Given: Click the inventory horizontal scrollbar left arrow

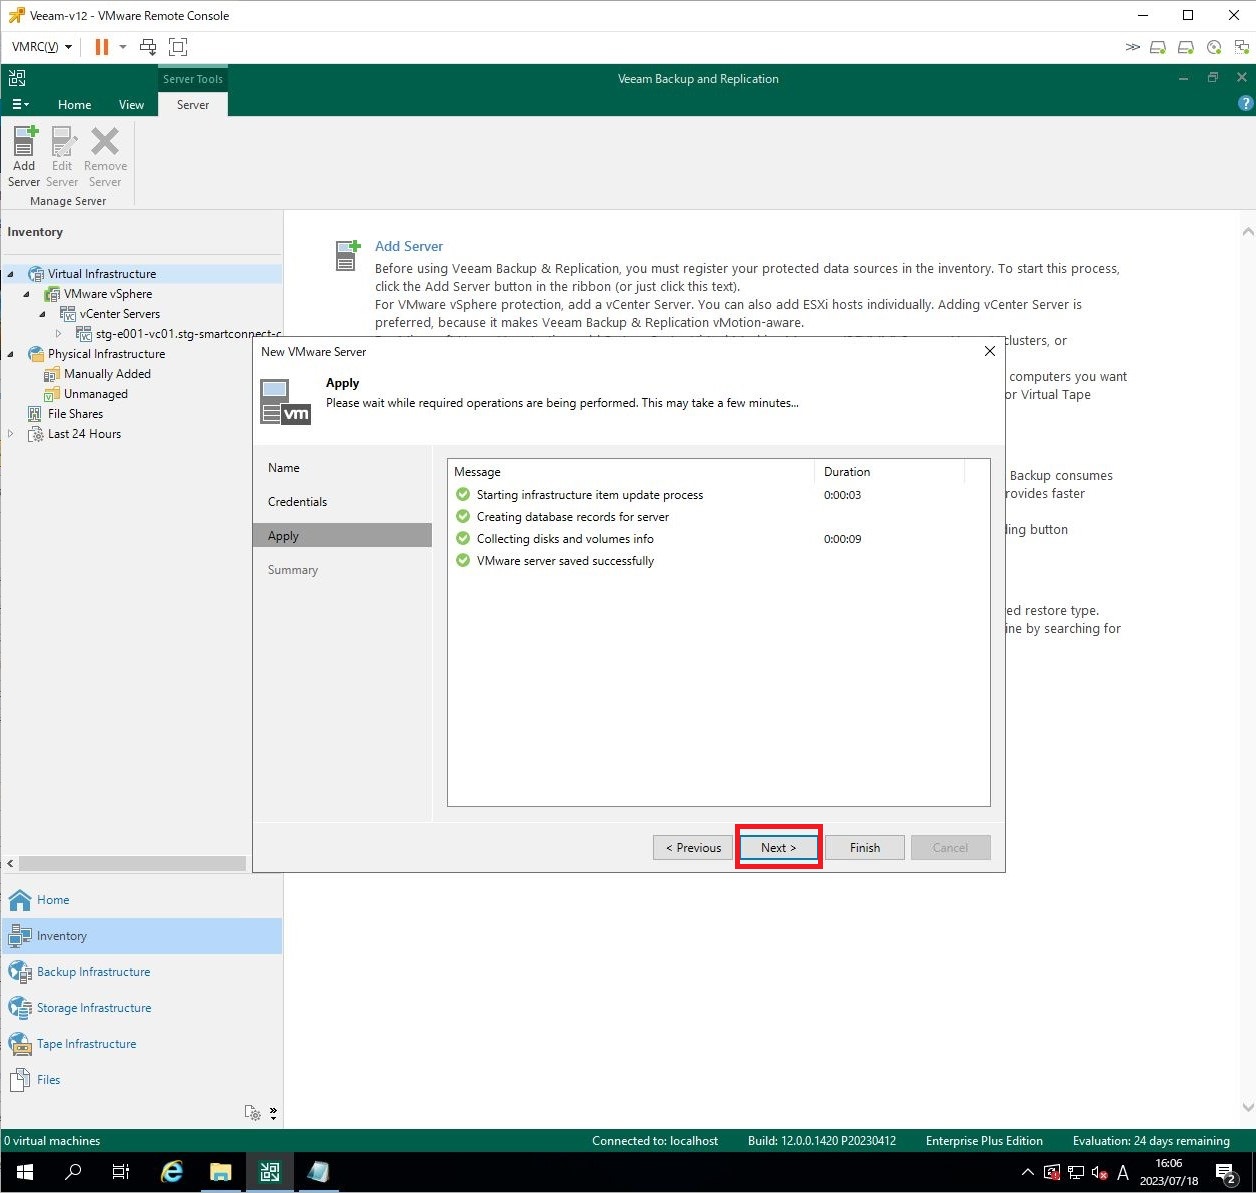Looking at the screenshot, I should pyautogui.click(x=10, y=863).
